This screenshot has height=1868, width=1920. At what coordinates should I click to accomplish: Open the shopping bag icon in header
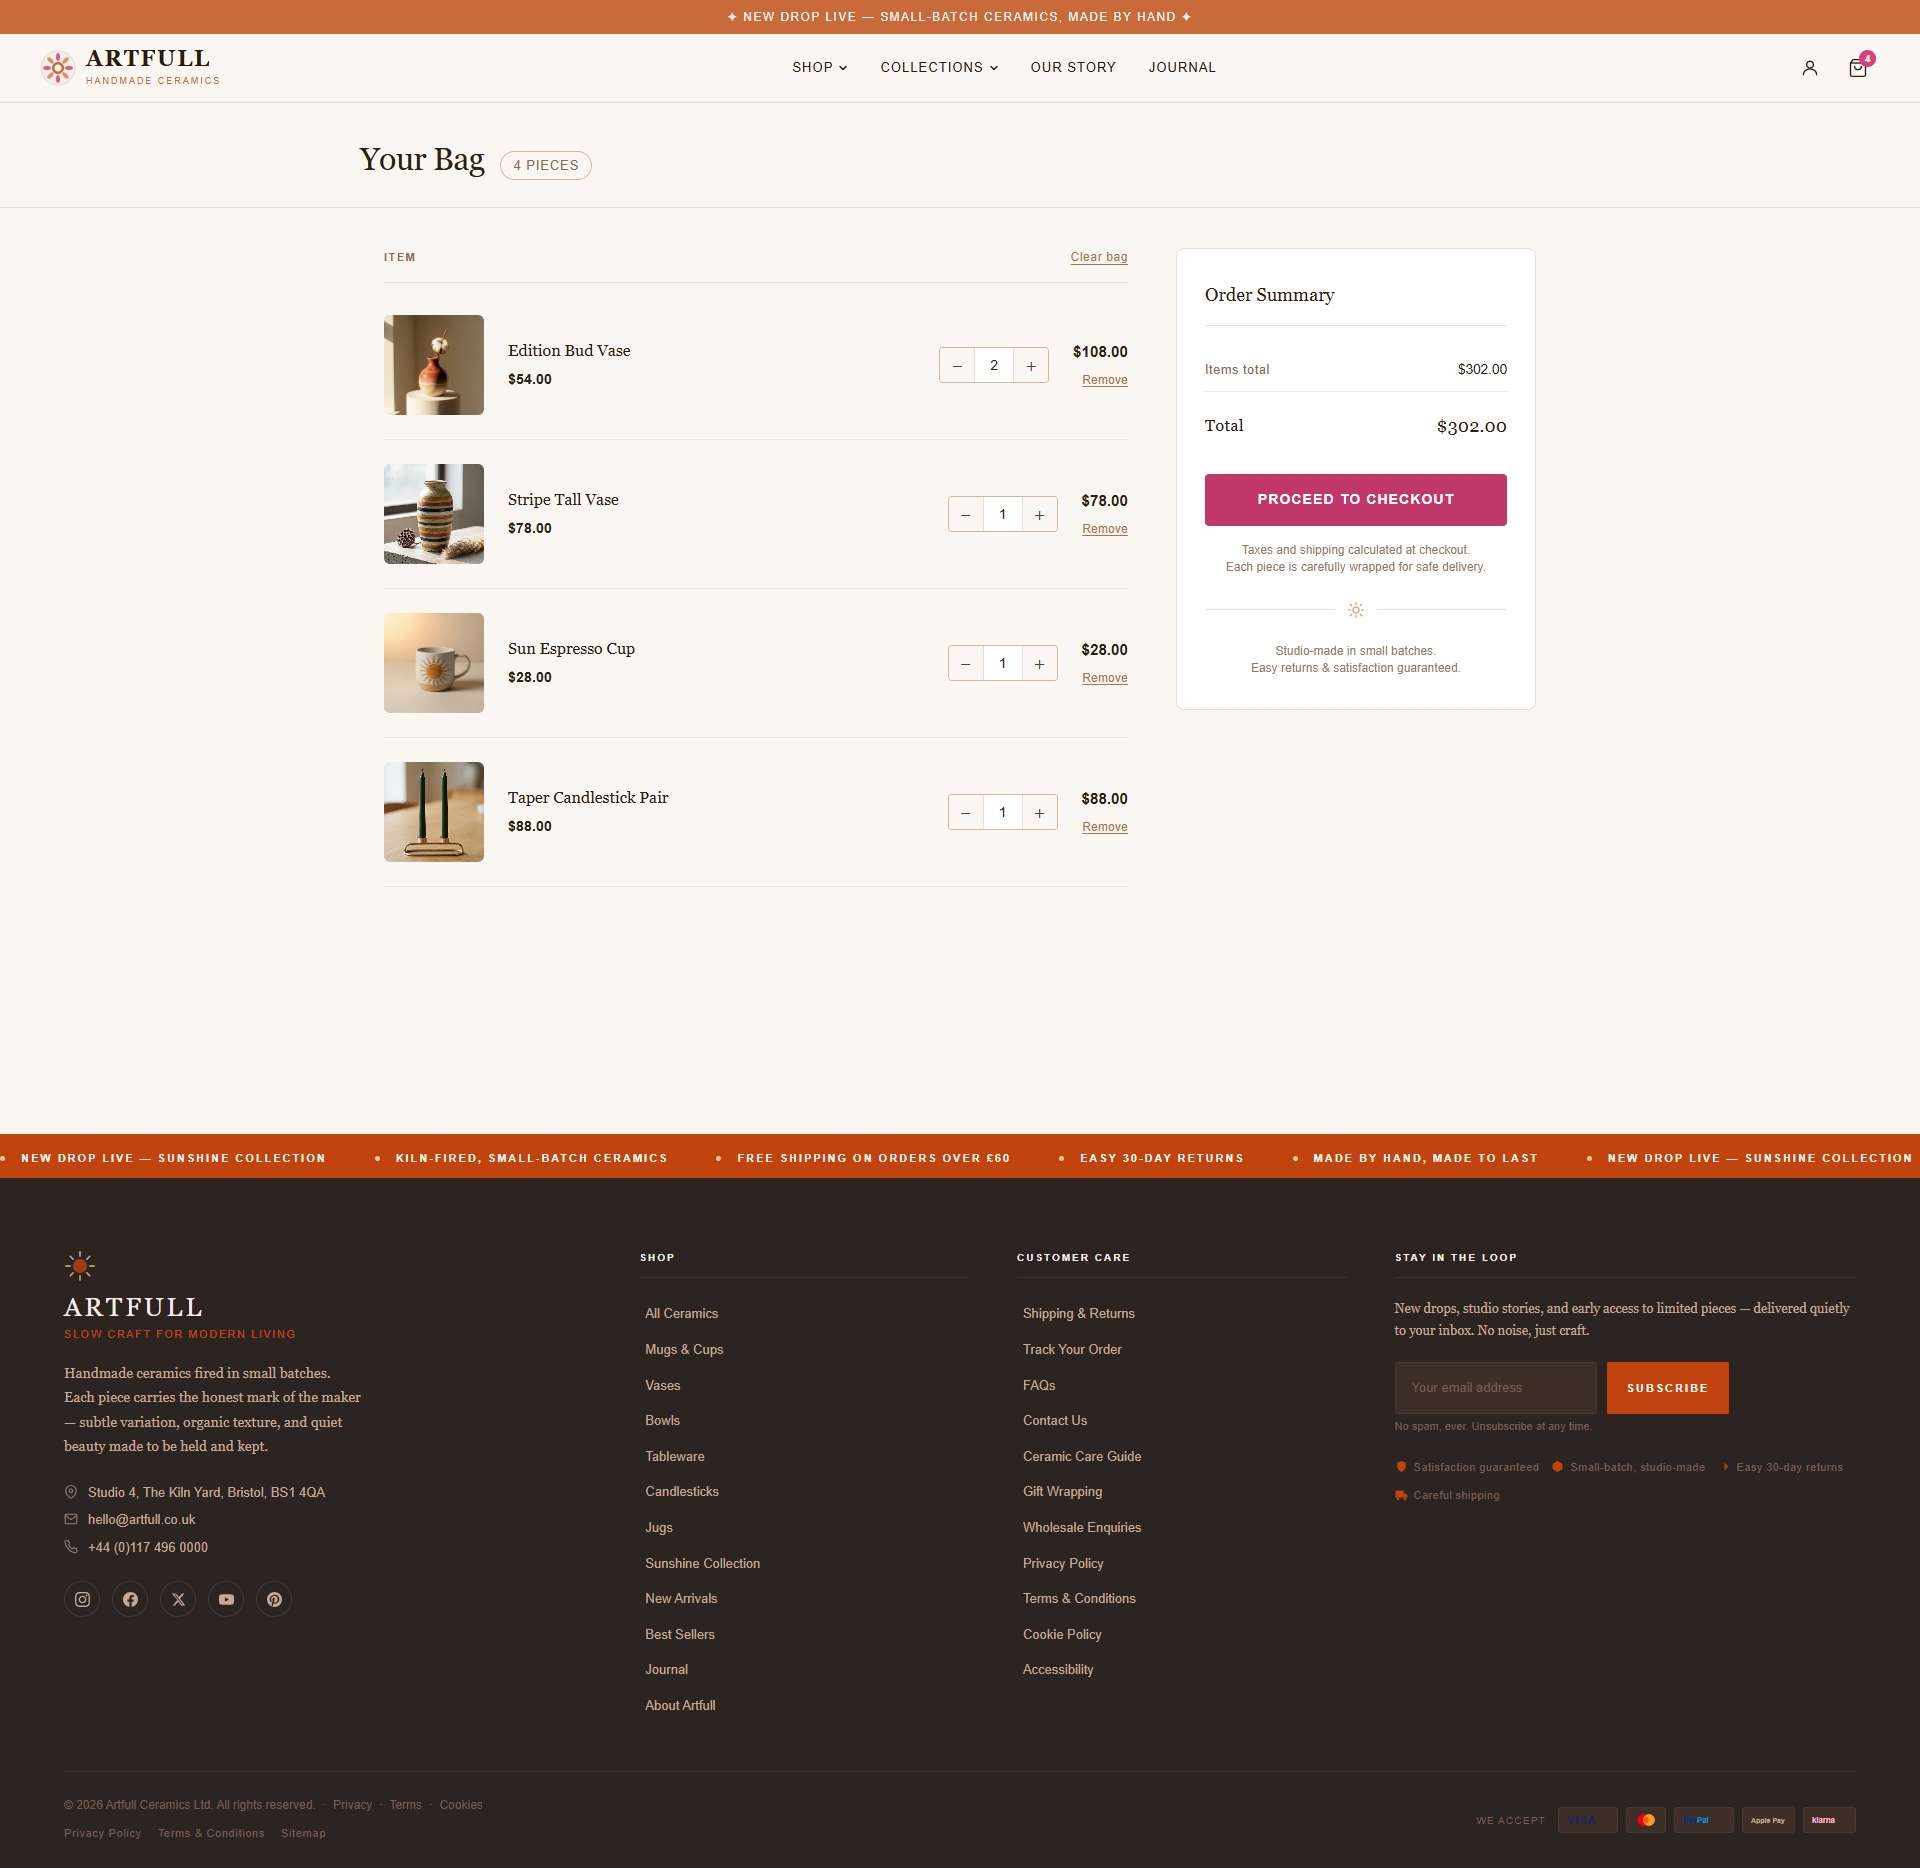tap(1858, 68)
